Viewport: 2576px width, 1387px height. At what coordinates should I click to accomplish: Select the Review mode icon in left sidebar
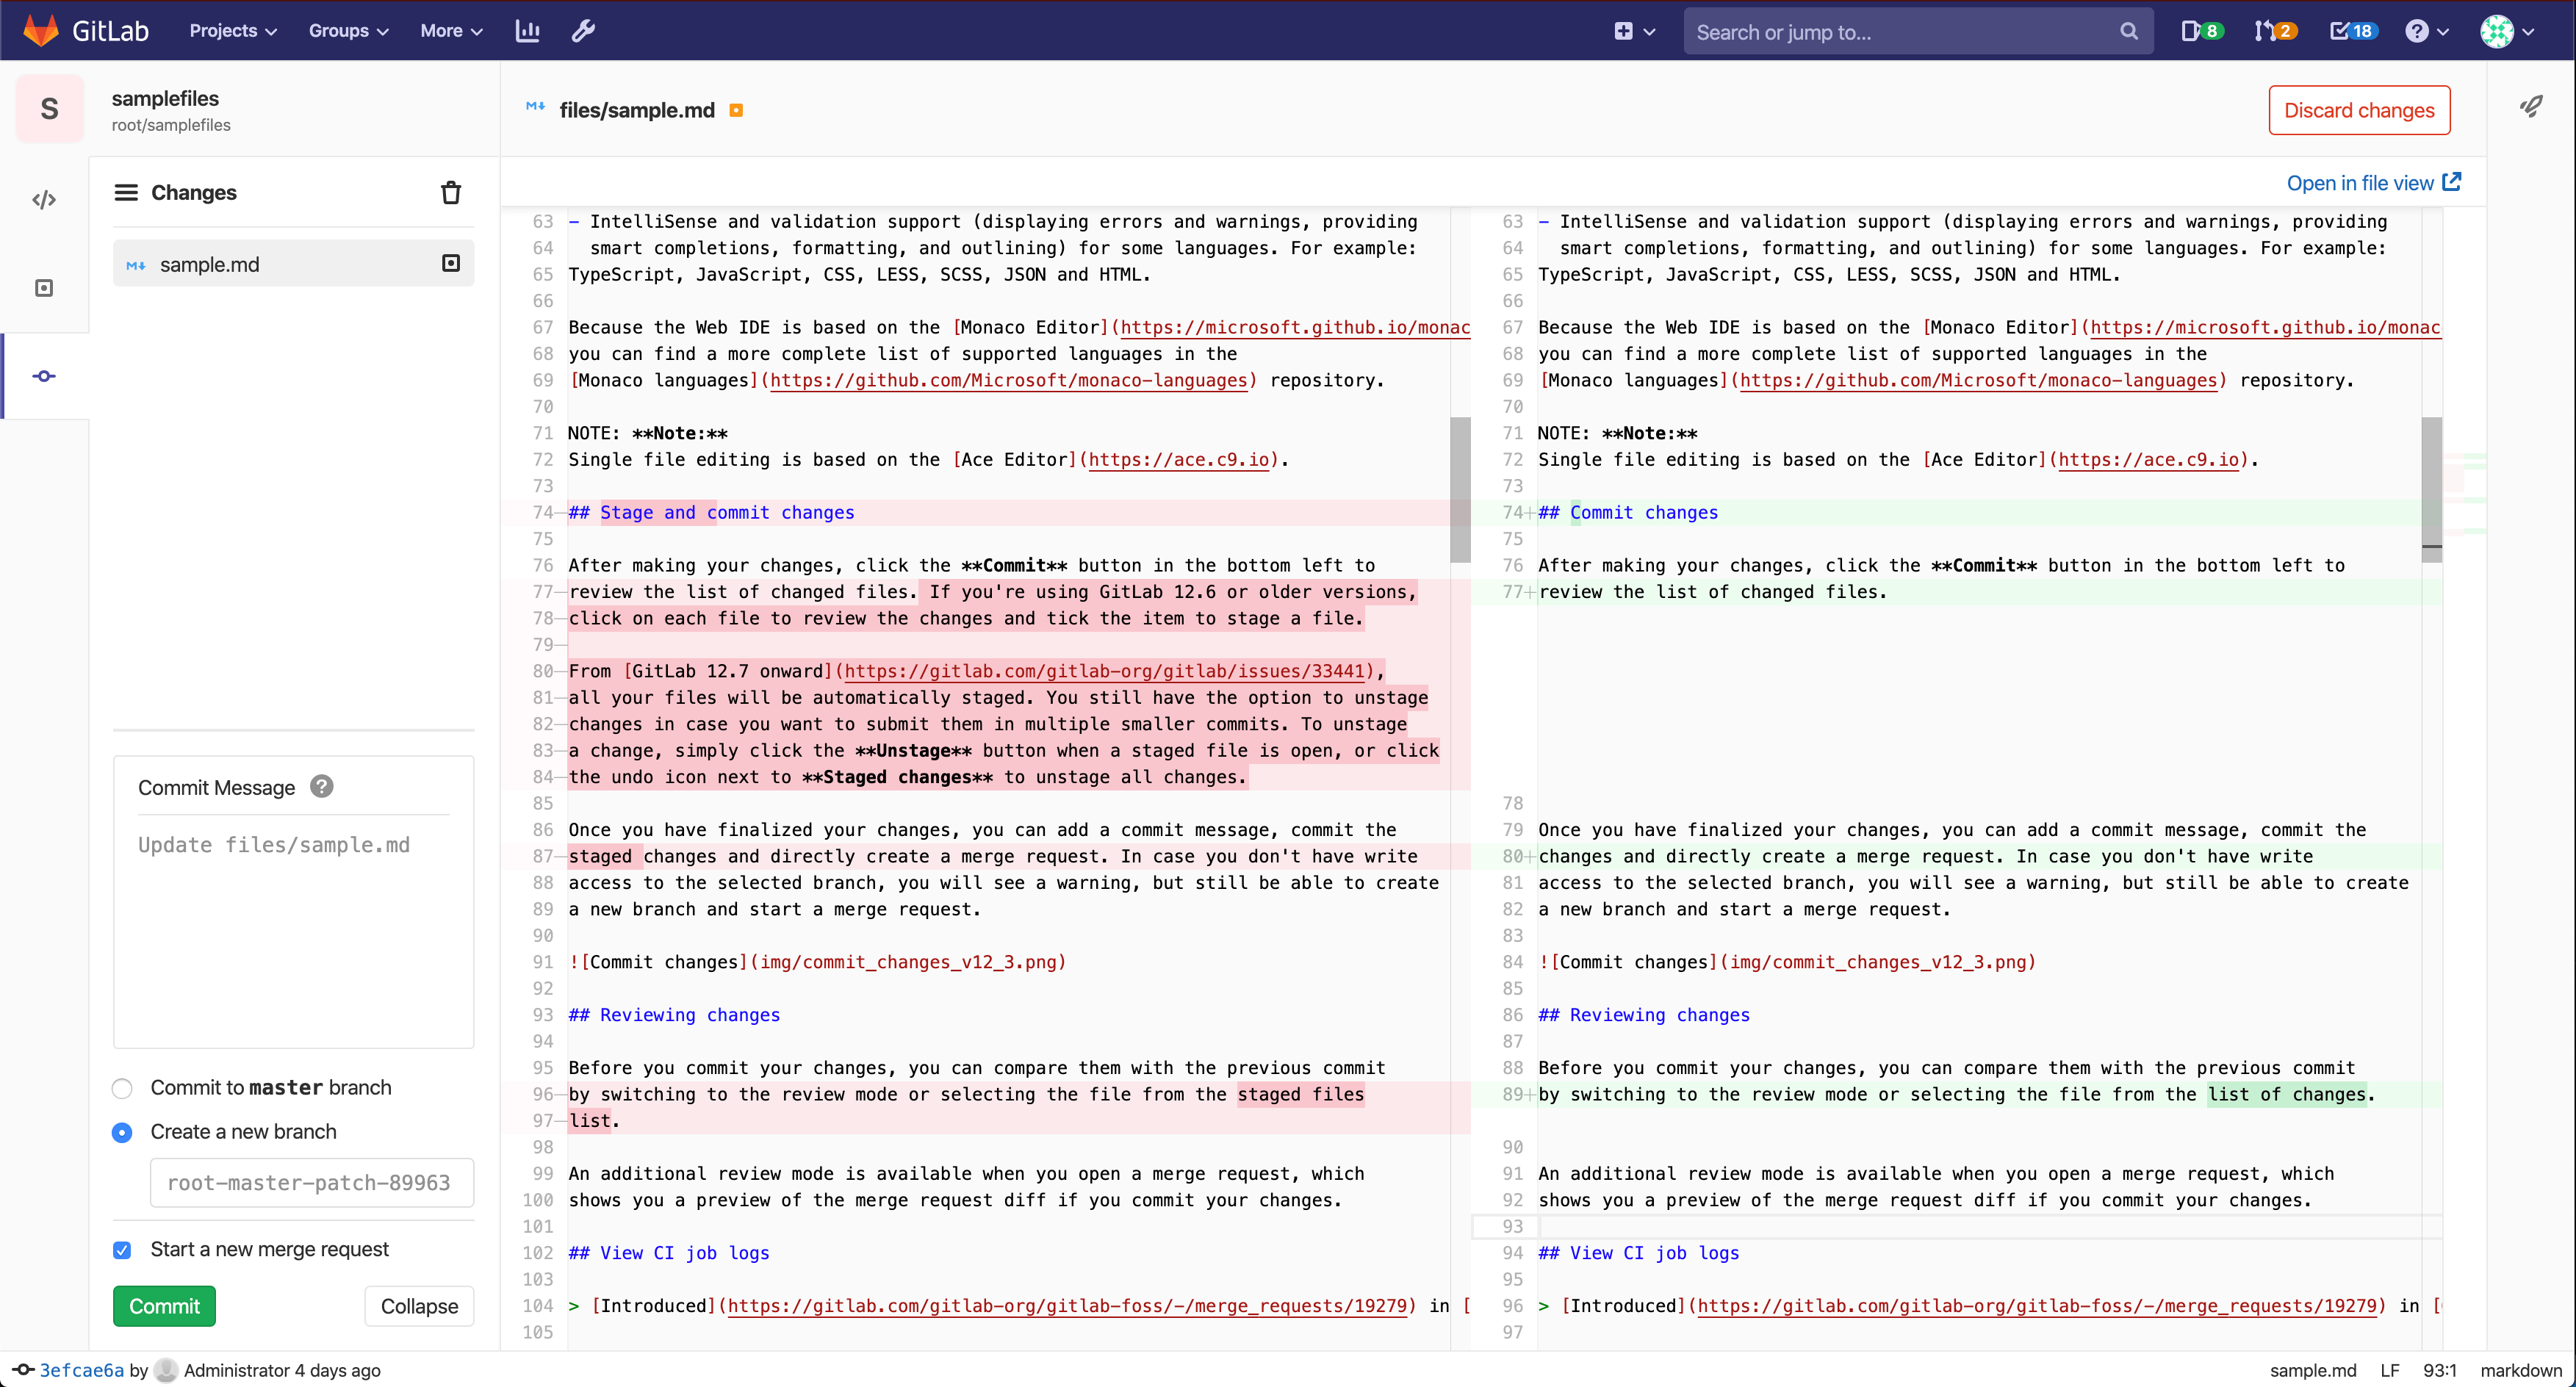[44, 287]
